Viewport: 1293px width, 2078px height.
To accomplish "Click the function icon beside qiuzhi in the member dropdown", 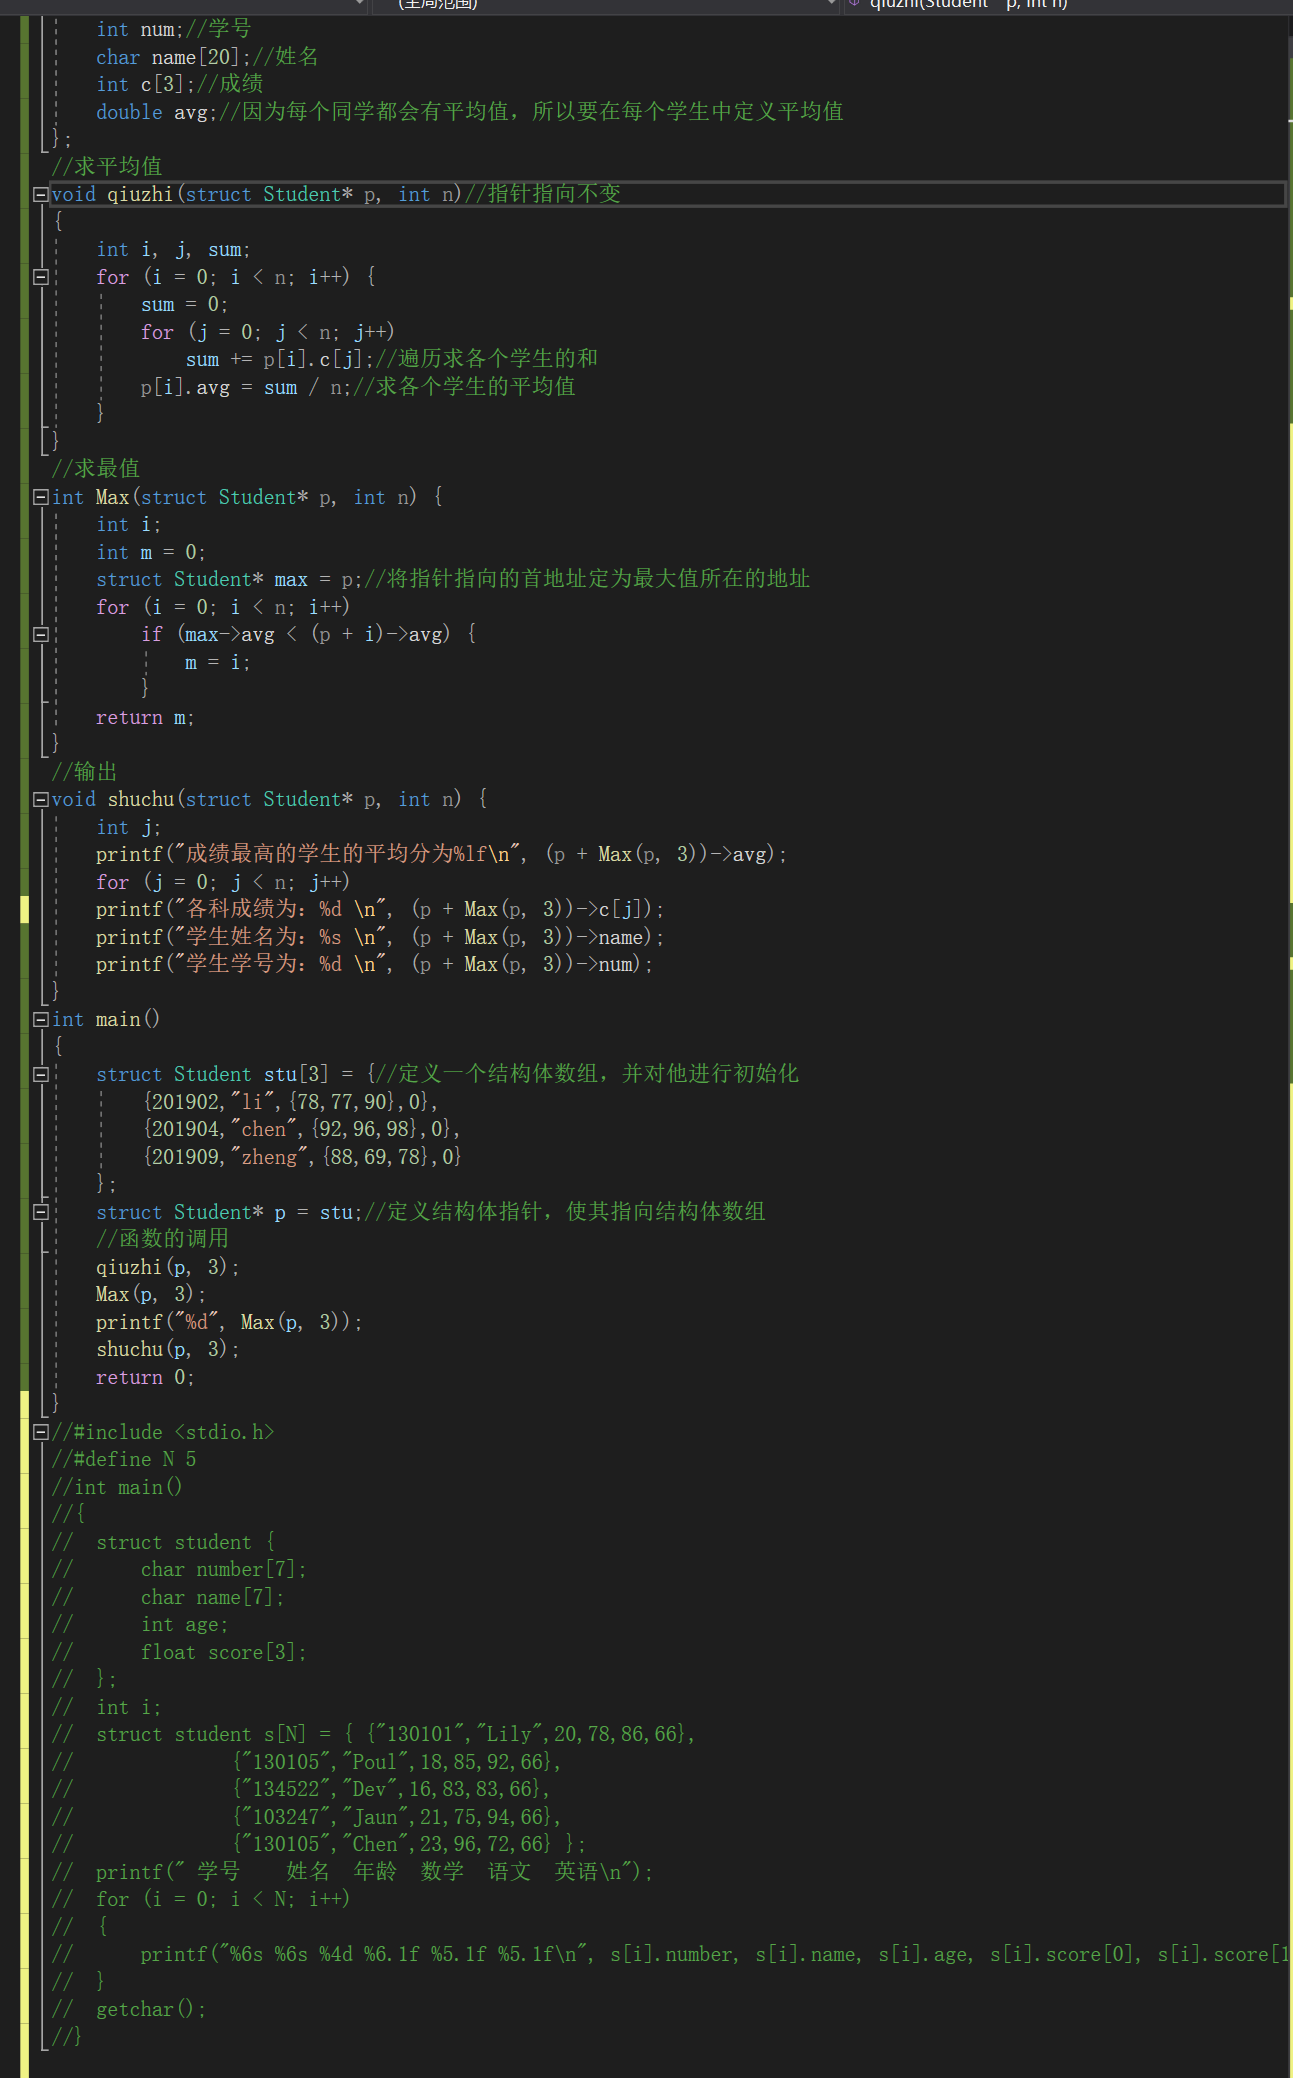I will [854, 4].
